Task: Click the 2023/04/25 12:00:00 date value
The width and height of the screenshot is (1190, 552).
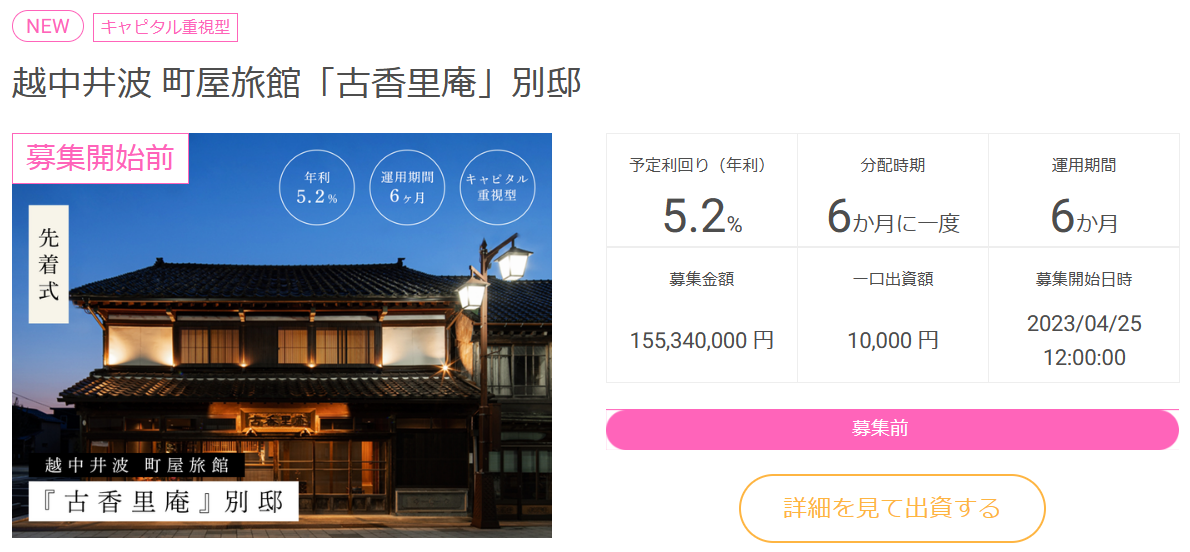Action: pos(1084,341)
